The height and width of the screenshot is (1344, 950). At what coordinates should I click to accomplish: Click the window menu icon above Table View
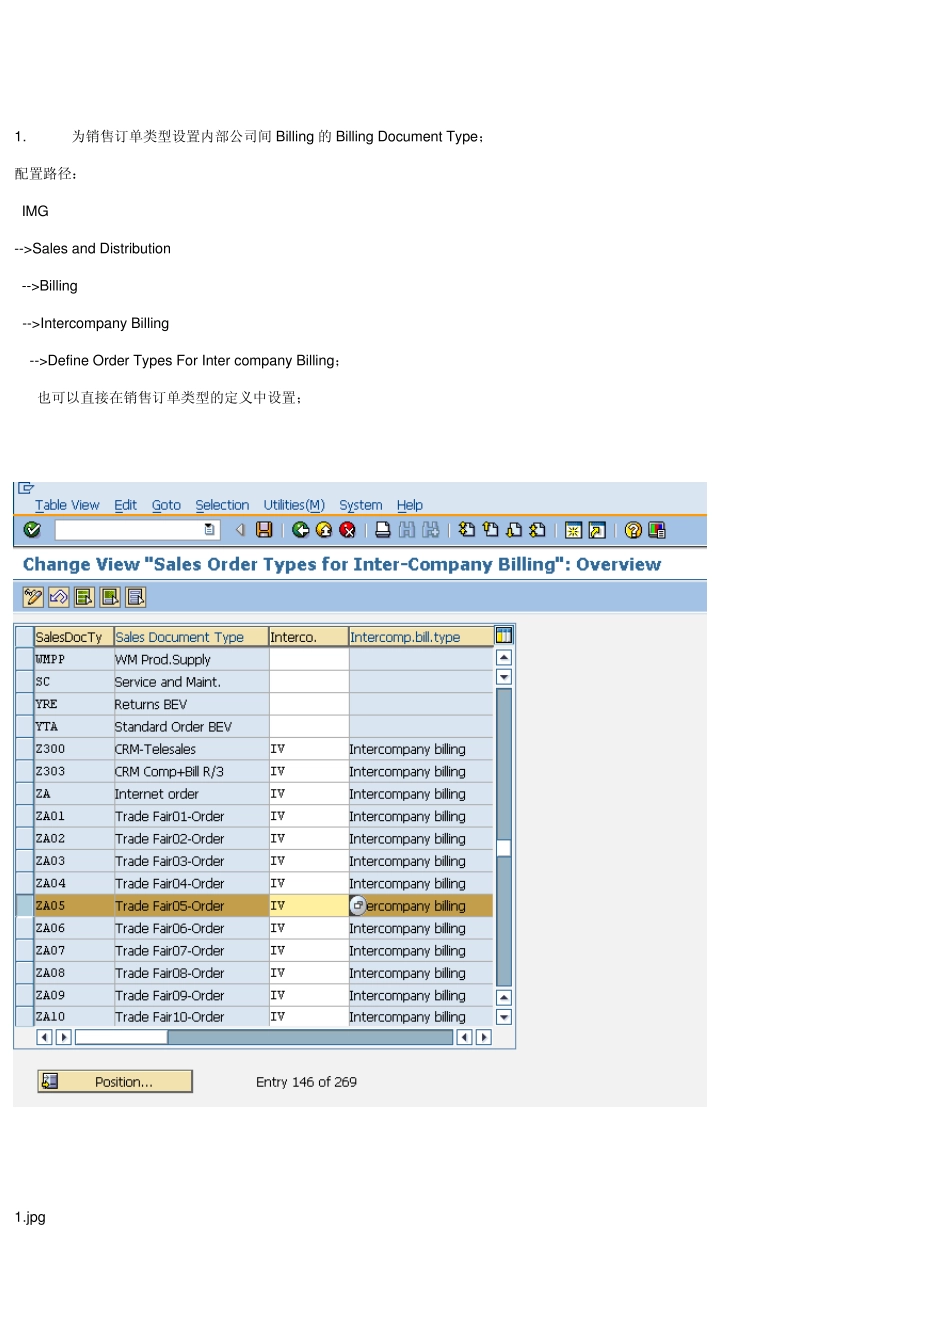pos(26,488)
